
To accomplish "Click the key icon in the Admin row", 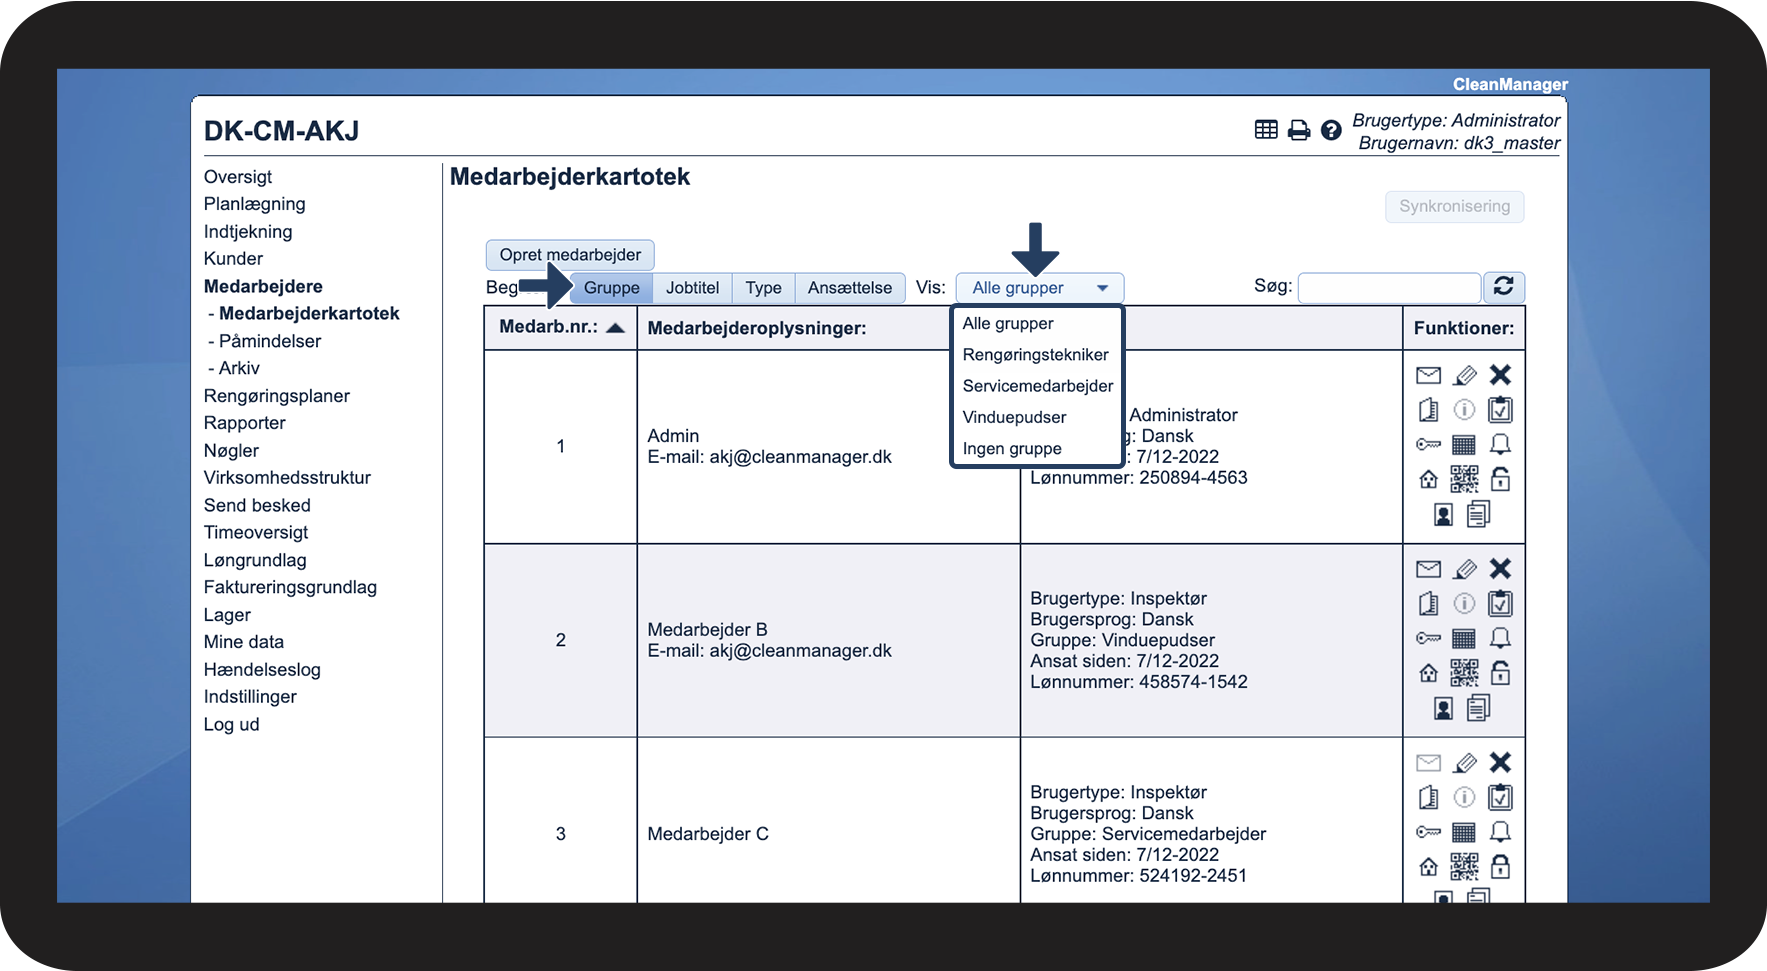I will point(1429,444).
